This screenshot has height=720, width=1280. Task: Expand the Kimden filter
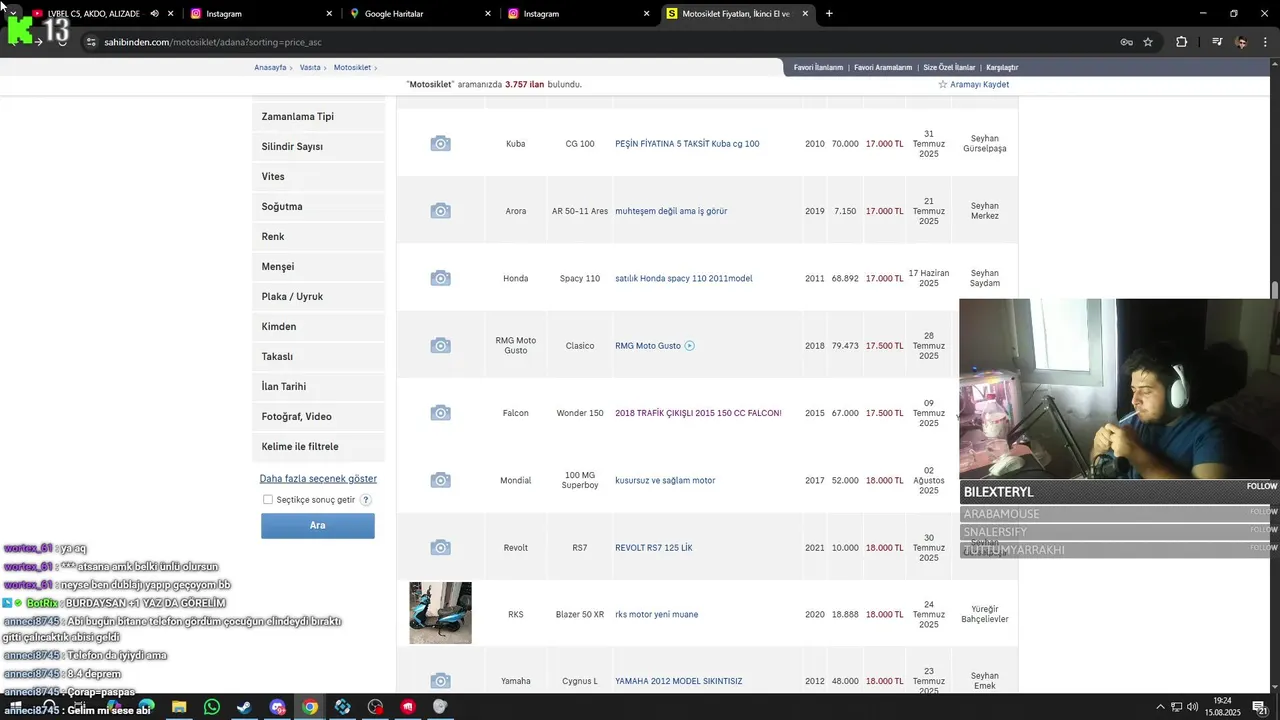coord(318,327)
